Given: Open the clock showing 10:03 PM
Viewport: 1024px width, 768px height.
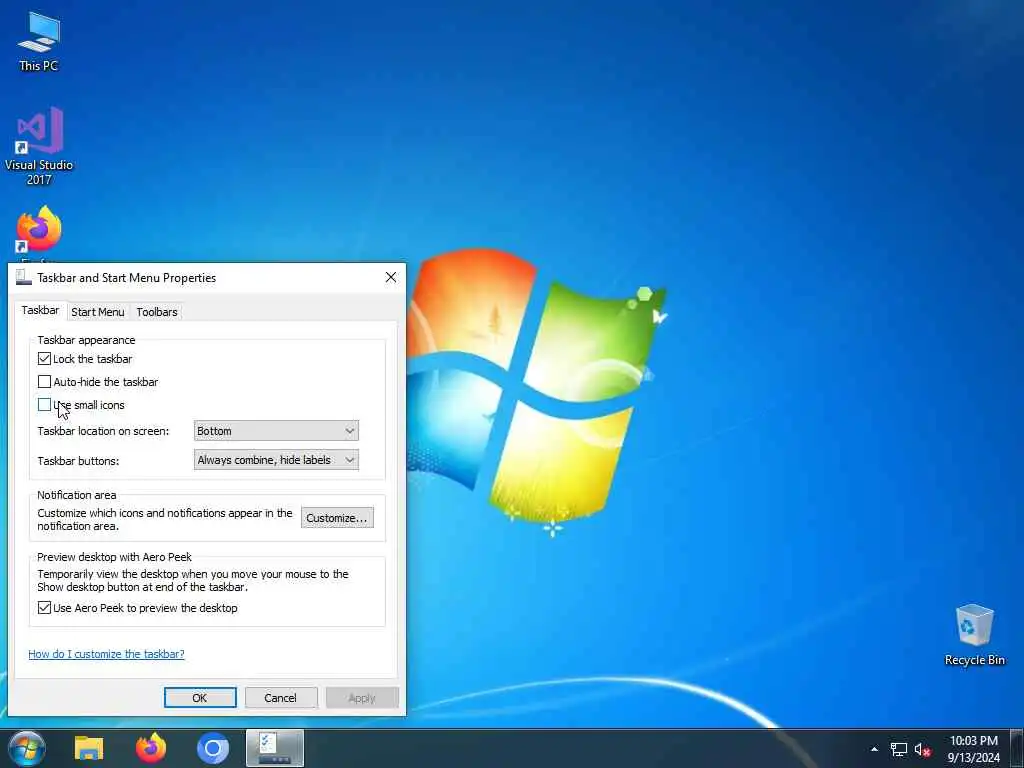Looking at the screenshot, I should click(x=974, y=749).
